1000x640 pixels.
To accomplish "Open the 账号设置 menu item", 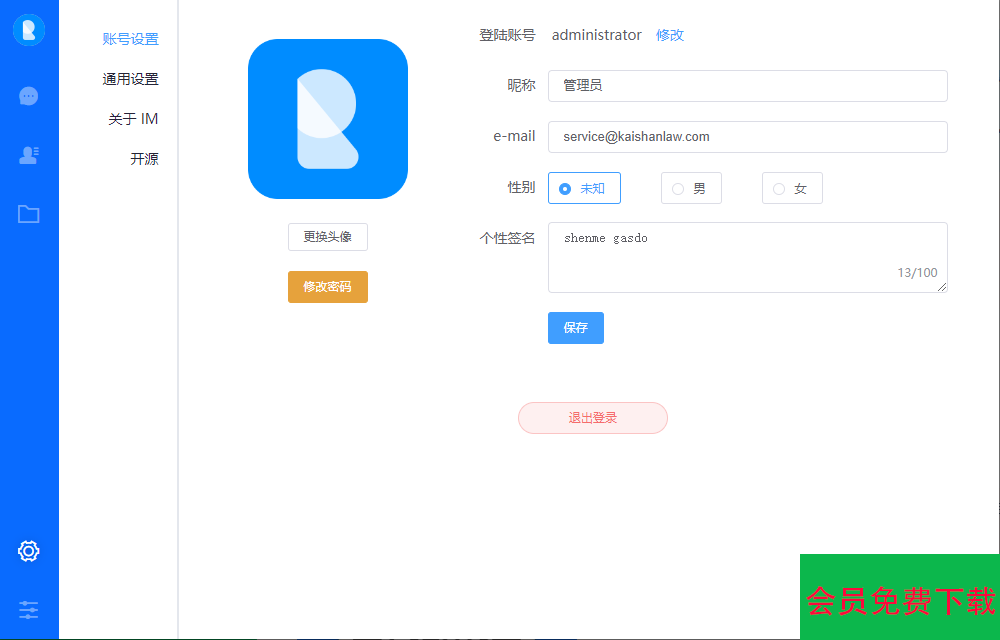I will pos(130,39).
